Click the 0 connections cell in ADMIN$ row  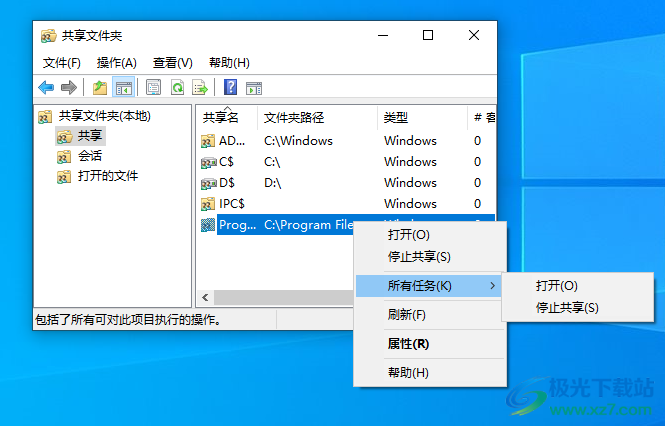tap(478, 141)
